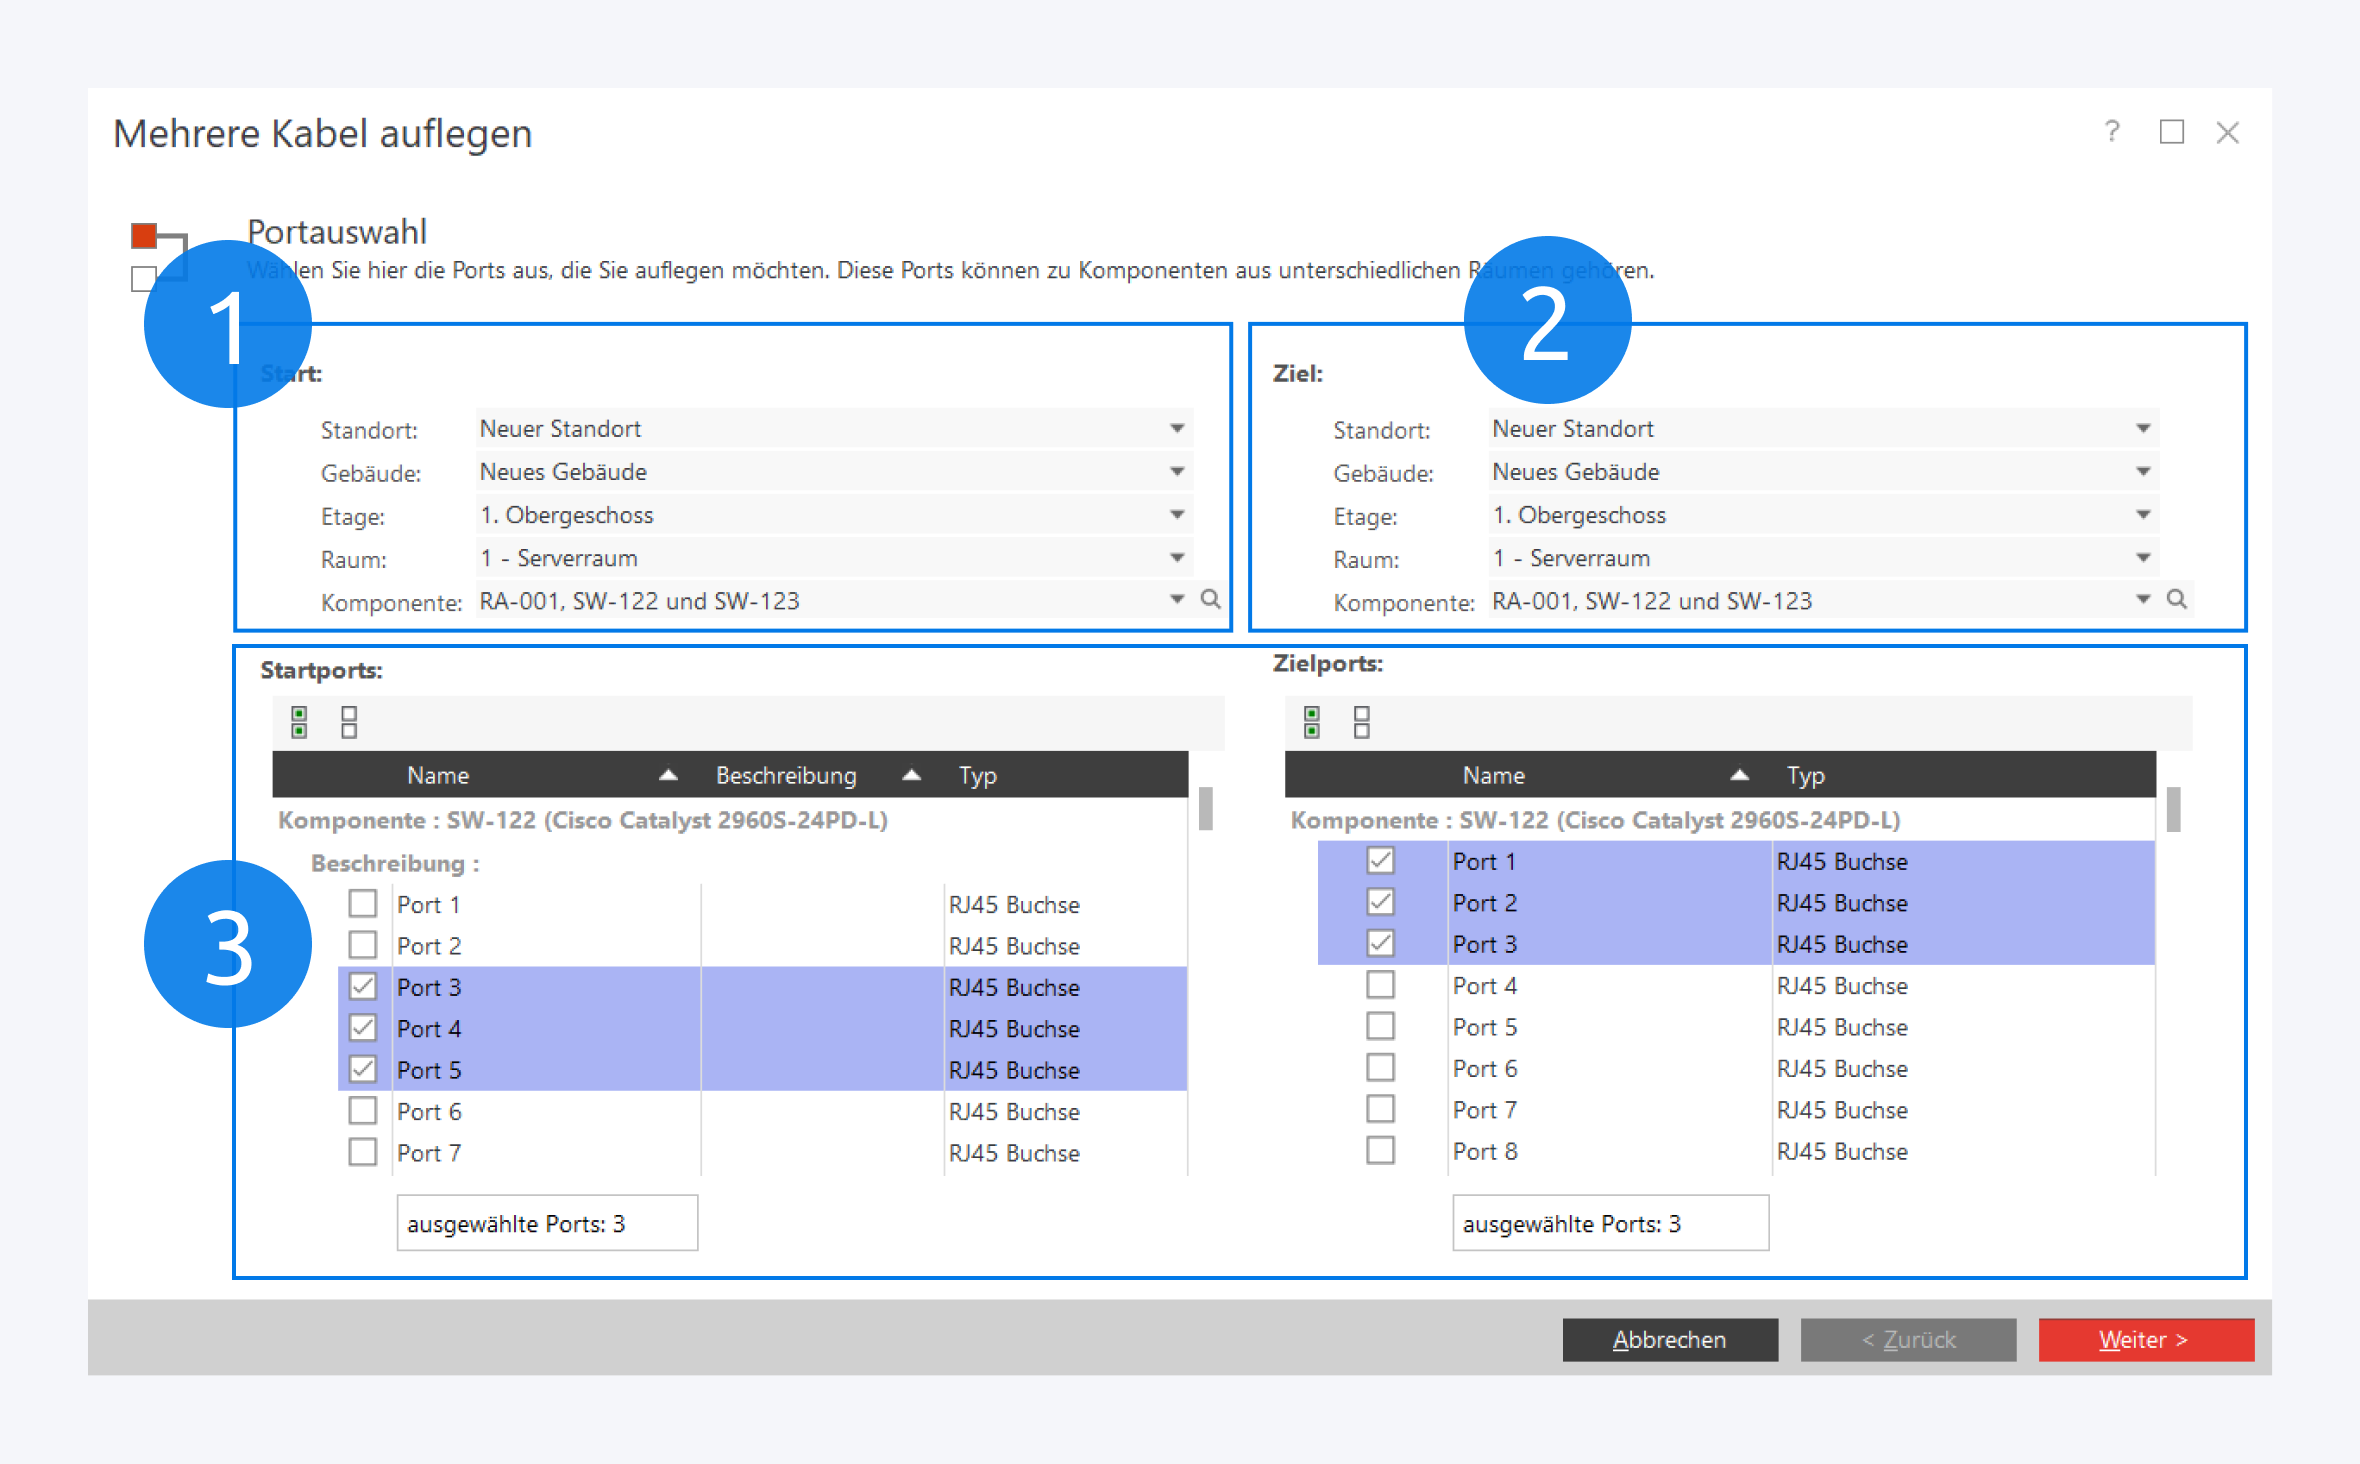Viewport: 2360px width, 1464px height.
Task: Click the help question mark icon
Action: pyautogui.click(x=2112, y=132)
